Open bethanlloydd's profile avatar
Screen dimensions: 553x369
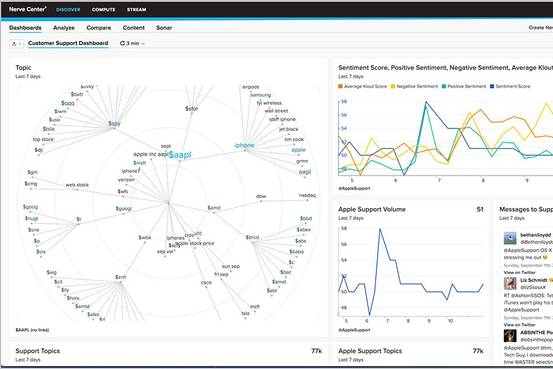(510, 238)
